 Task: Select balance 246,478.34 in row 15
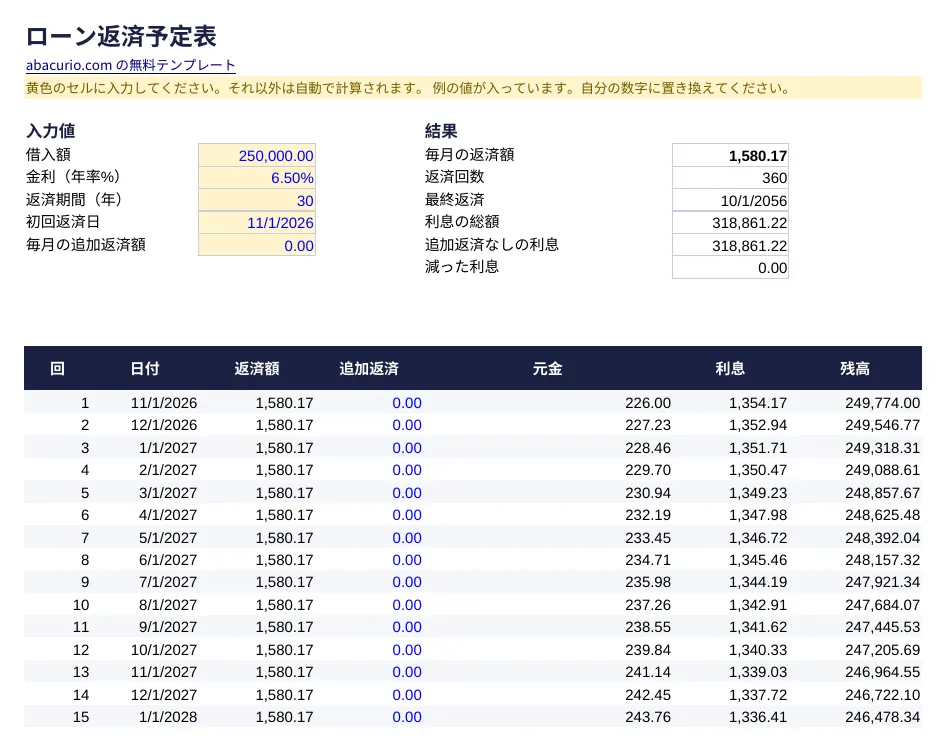[883, 717]
